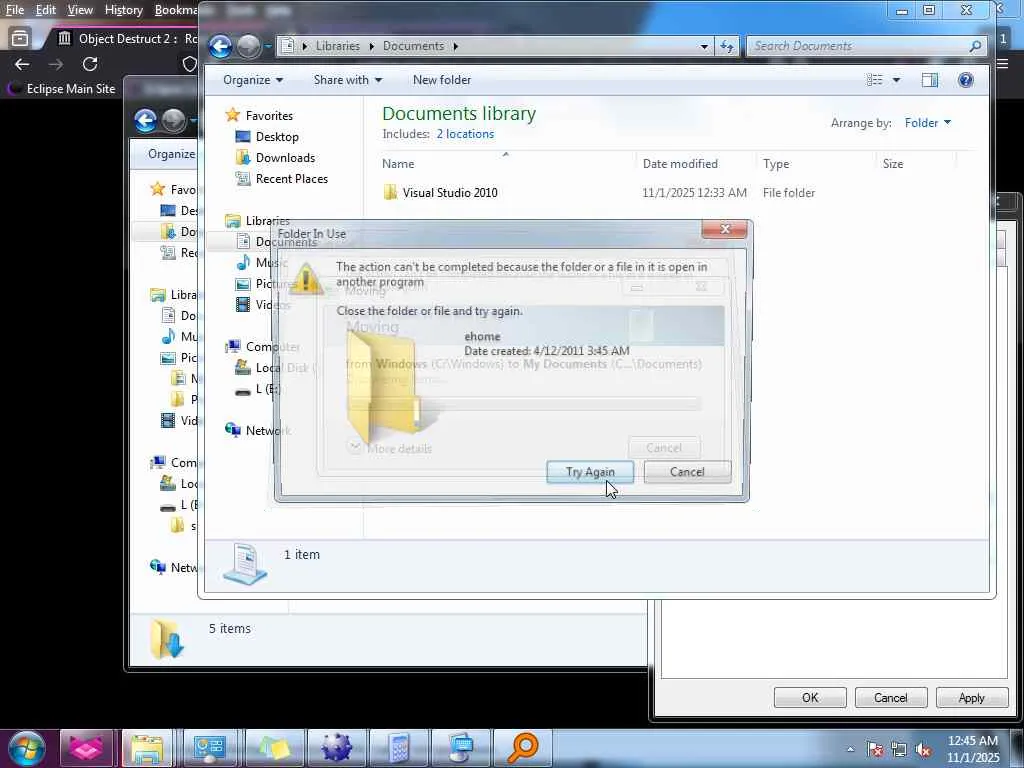The height and width of the screenshot is (768, 1024).
Task: Click the forward arrow in Documents window
Action: [x=248, y=46]
